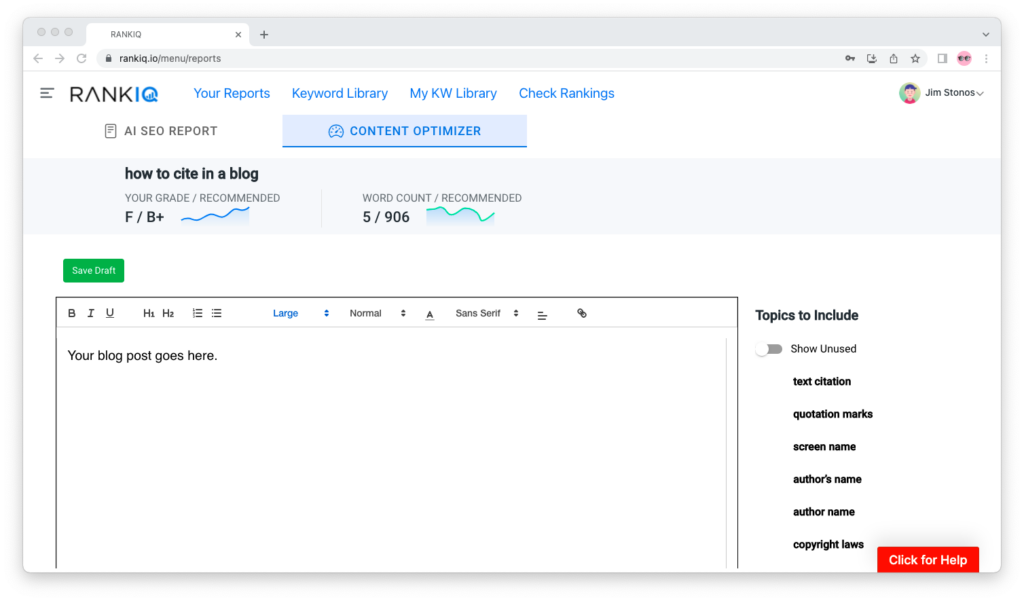Toggle bold formatting in editor toolbar
Screen dimensions: 1024x601
click(72, 313)
